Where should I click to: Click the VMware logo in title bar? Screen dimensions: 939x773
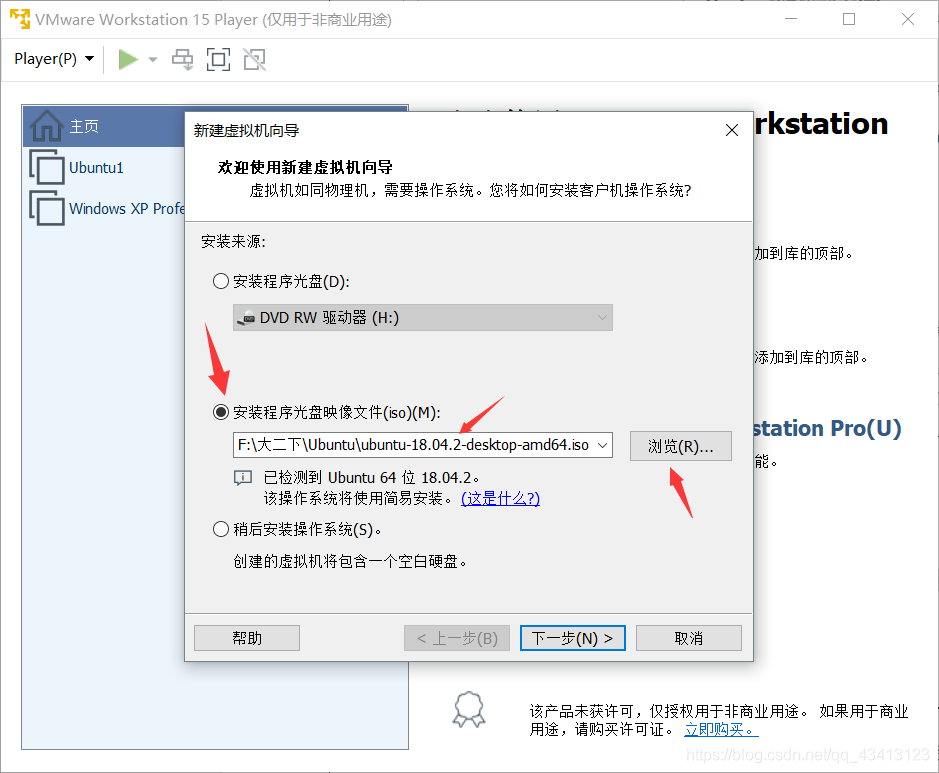tap(20, 19)
